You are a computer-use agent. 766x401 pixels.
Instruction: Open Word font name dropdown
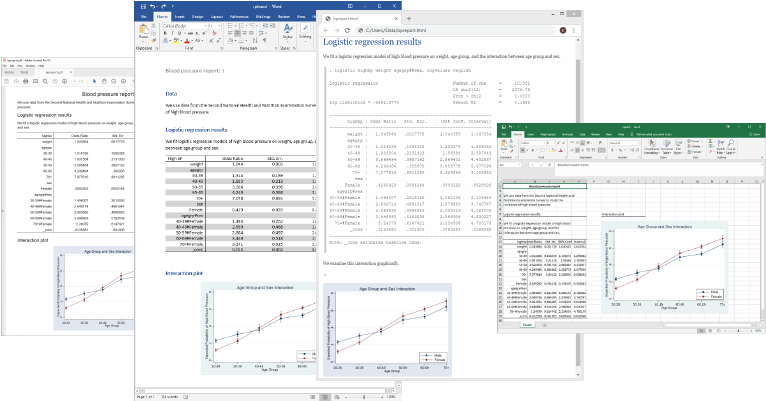tap(206, 25)
